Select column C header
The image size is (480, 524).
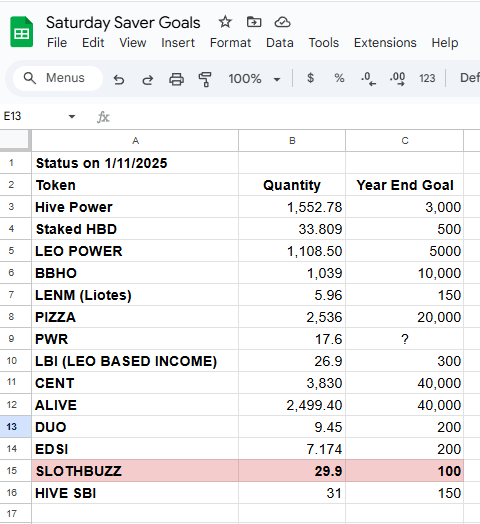pos(405,141)
